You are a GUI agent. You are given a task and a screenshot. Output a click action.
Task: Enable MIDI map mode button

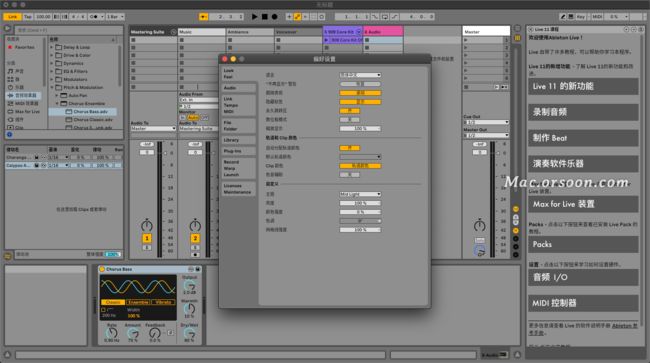[x=597, y=17]
